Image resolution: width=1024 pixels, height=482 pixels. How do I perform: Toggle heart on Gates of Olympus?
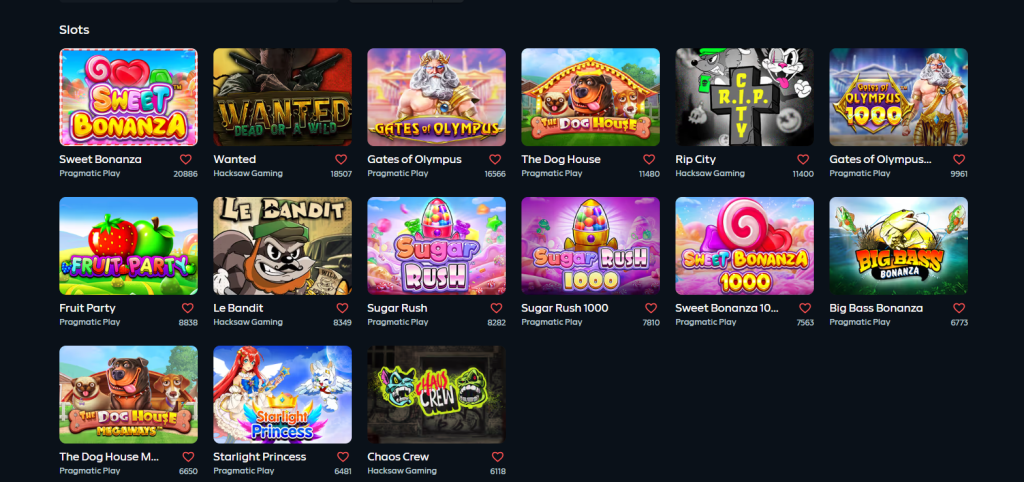click(x=495, y=159)
